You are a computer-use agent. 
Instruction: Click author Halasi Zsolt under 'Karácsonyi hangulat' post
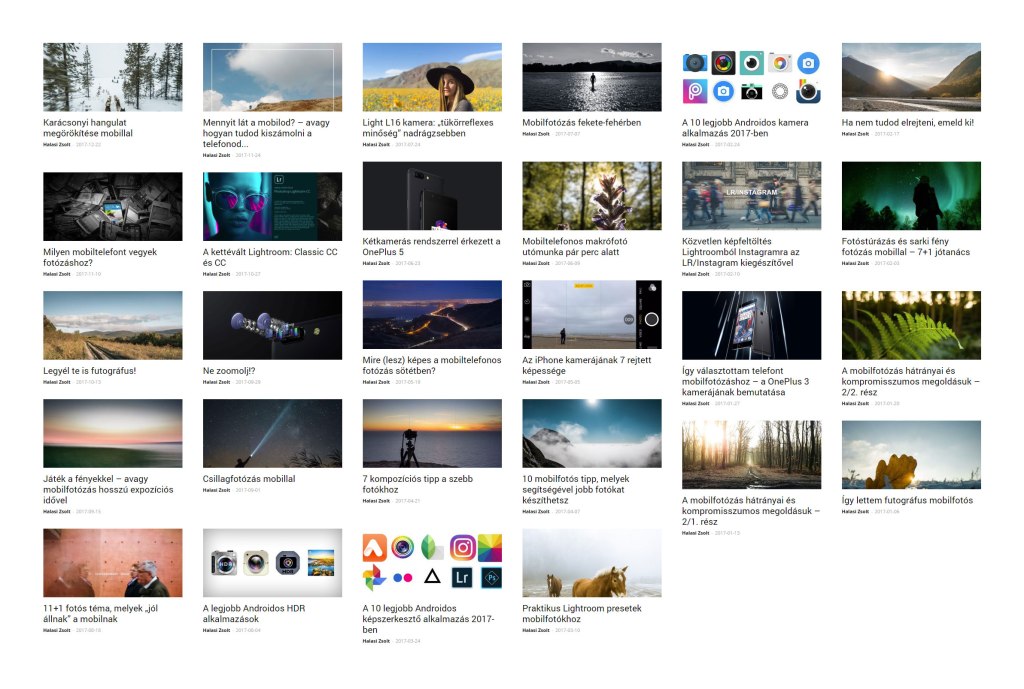(57, 145)
